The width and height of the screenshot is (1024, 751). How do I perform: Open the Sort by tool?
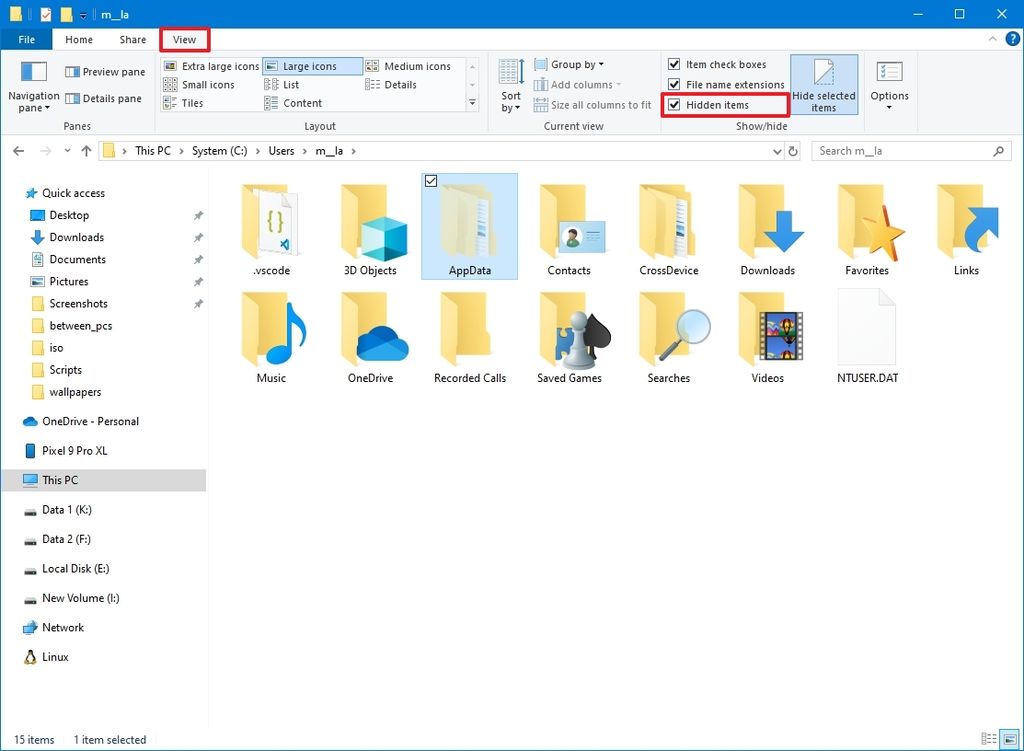pyautogui.click(x=511, y=84)
